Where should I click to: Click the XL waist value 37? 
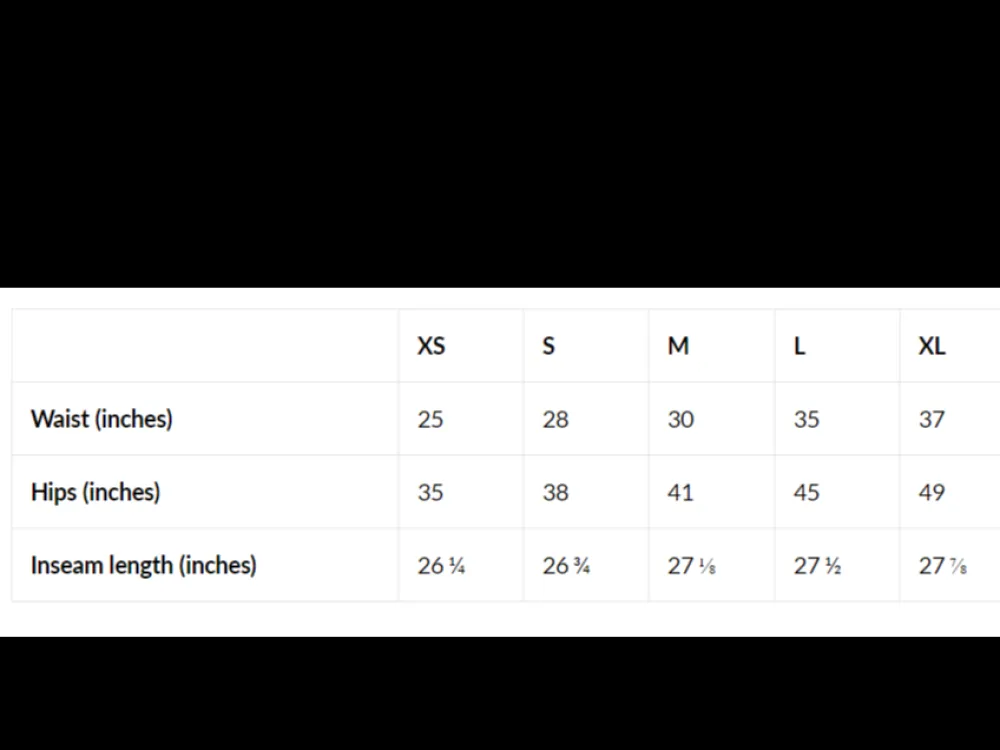(932, 420)
